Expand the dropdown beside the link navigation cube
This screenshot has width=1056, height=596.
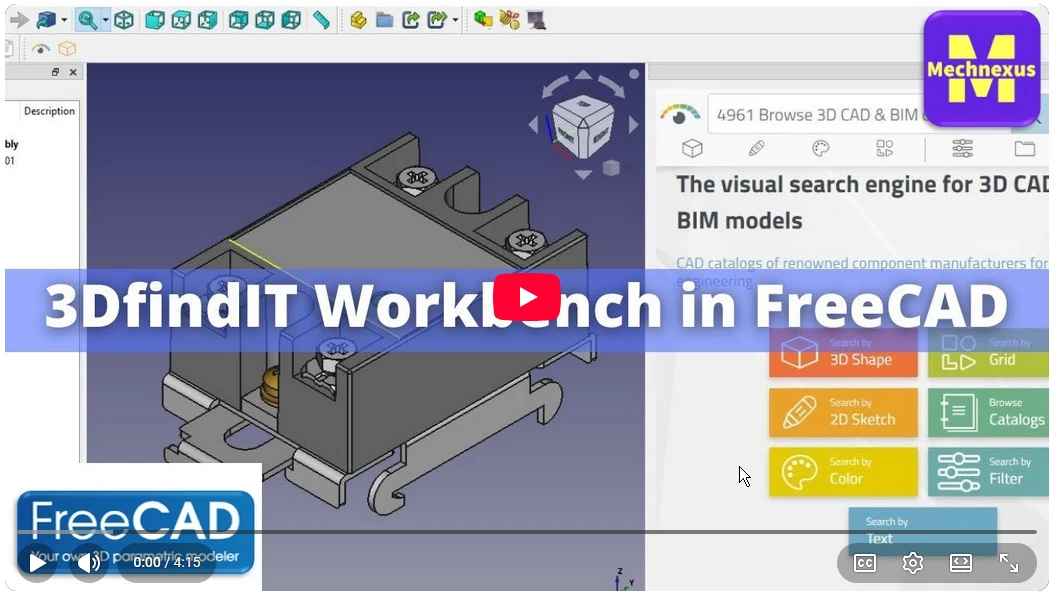[64, 20]
